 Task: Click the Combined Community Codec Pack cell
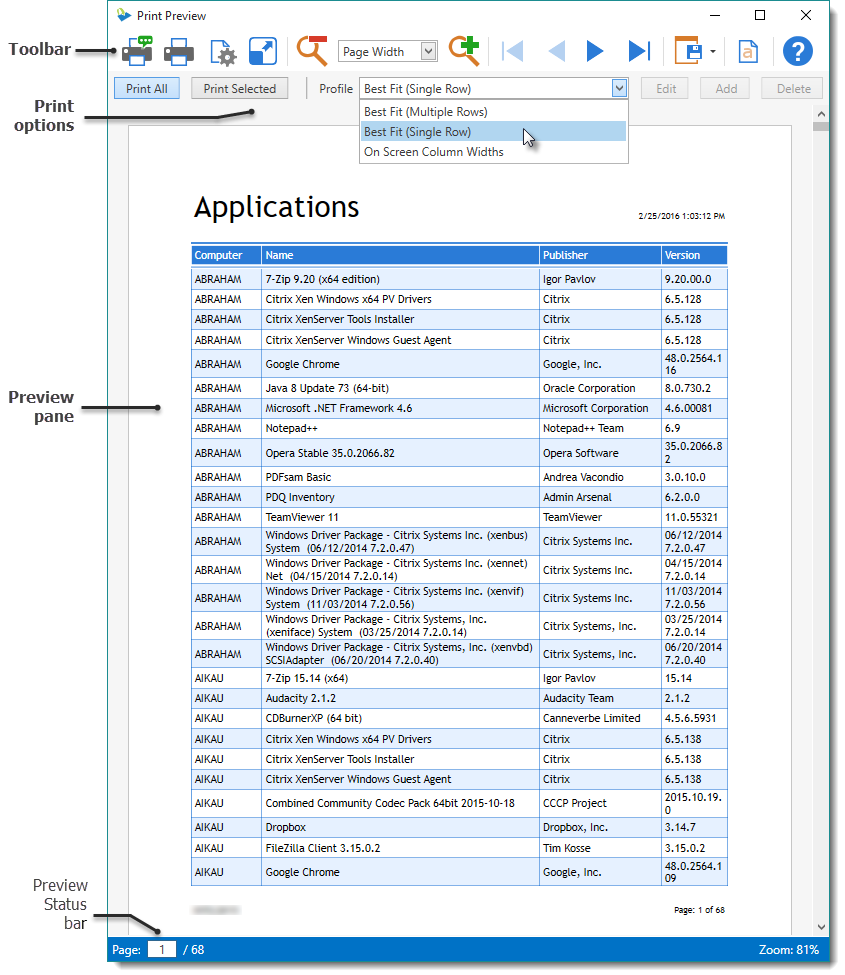pos(400,803)
